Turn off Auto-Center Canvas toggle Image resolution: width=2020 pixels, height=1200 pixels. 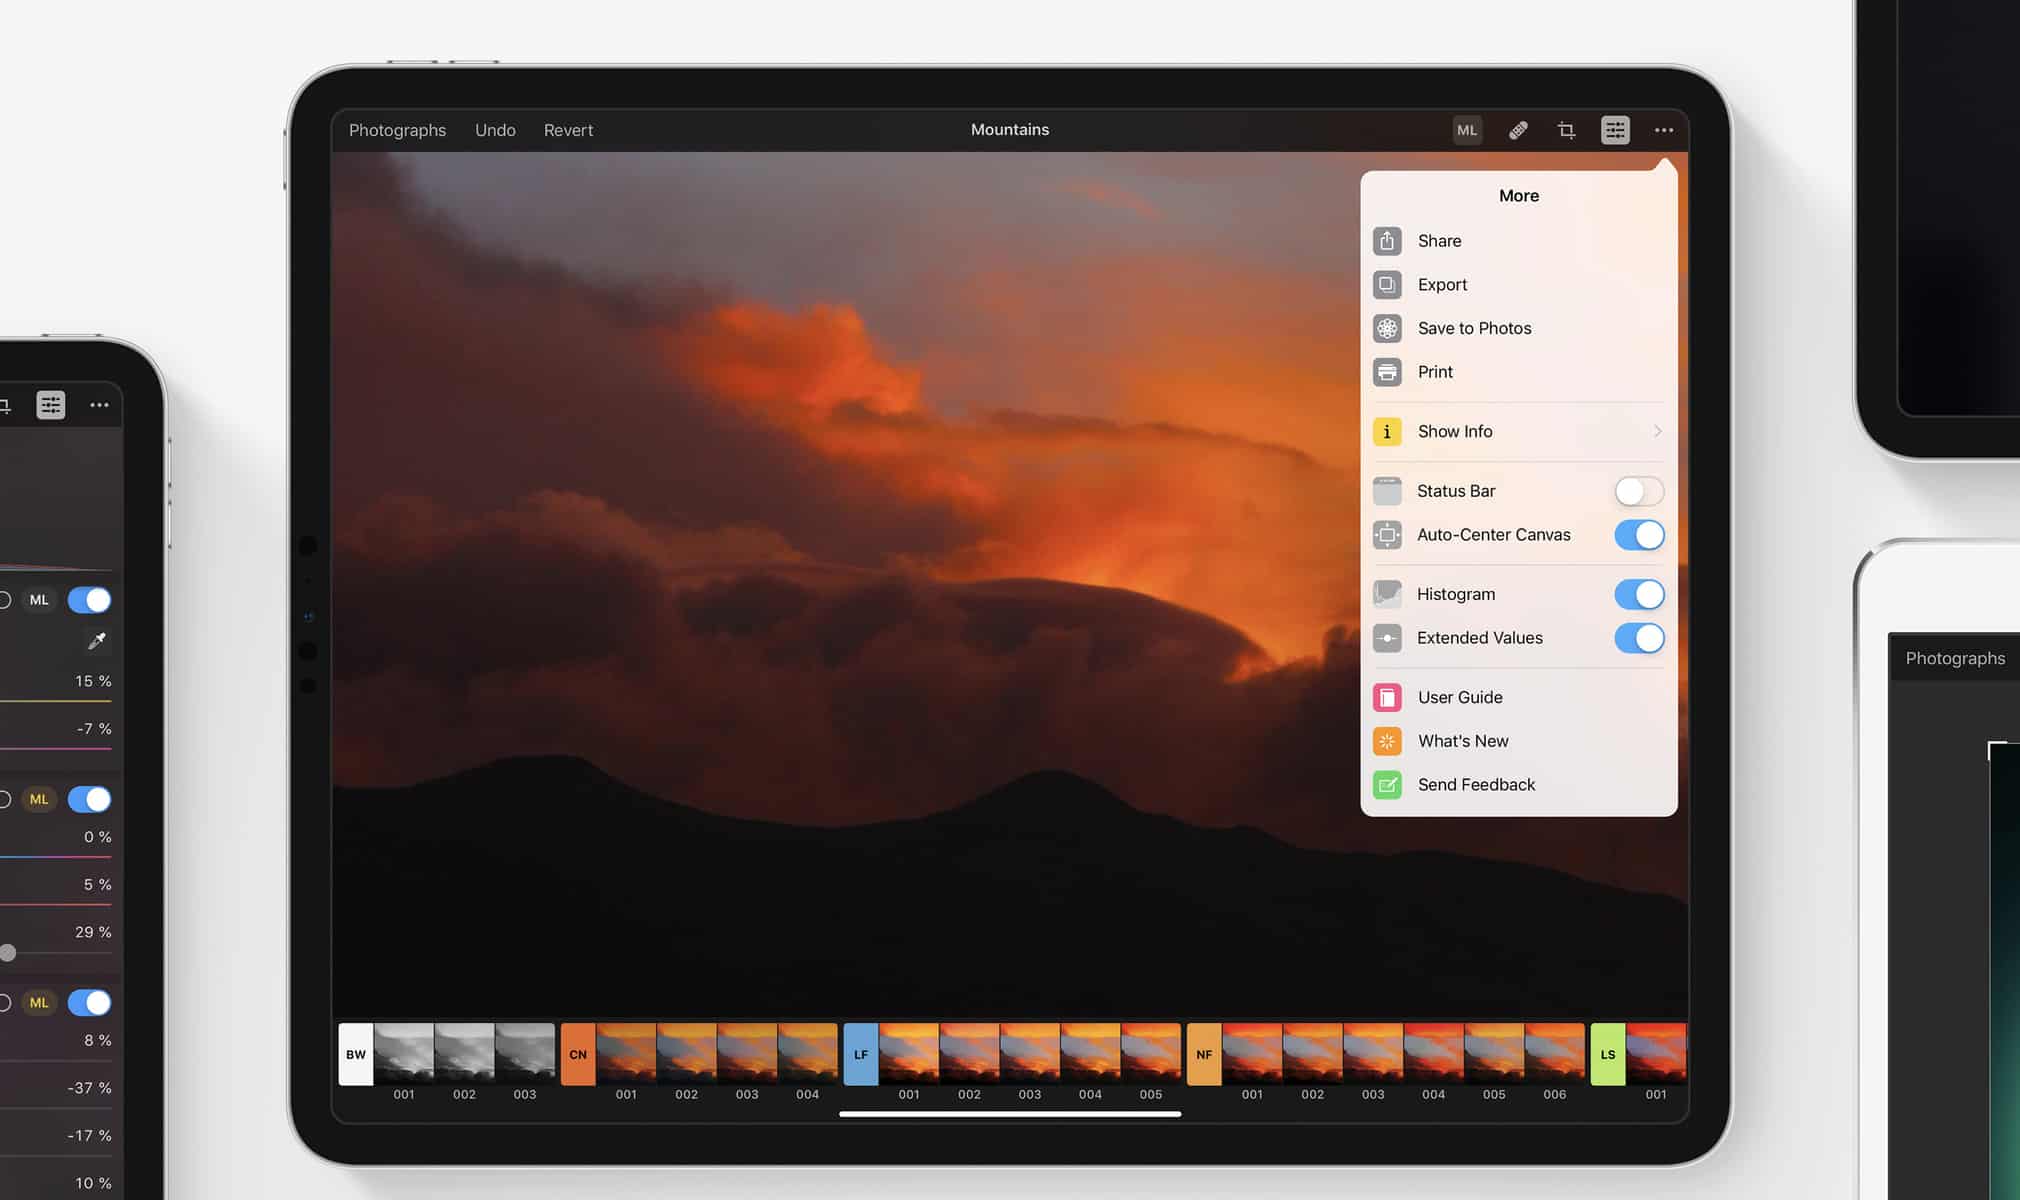[x=1638, y=535]
